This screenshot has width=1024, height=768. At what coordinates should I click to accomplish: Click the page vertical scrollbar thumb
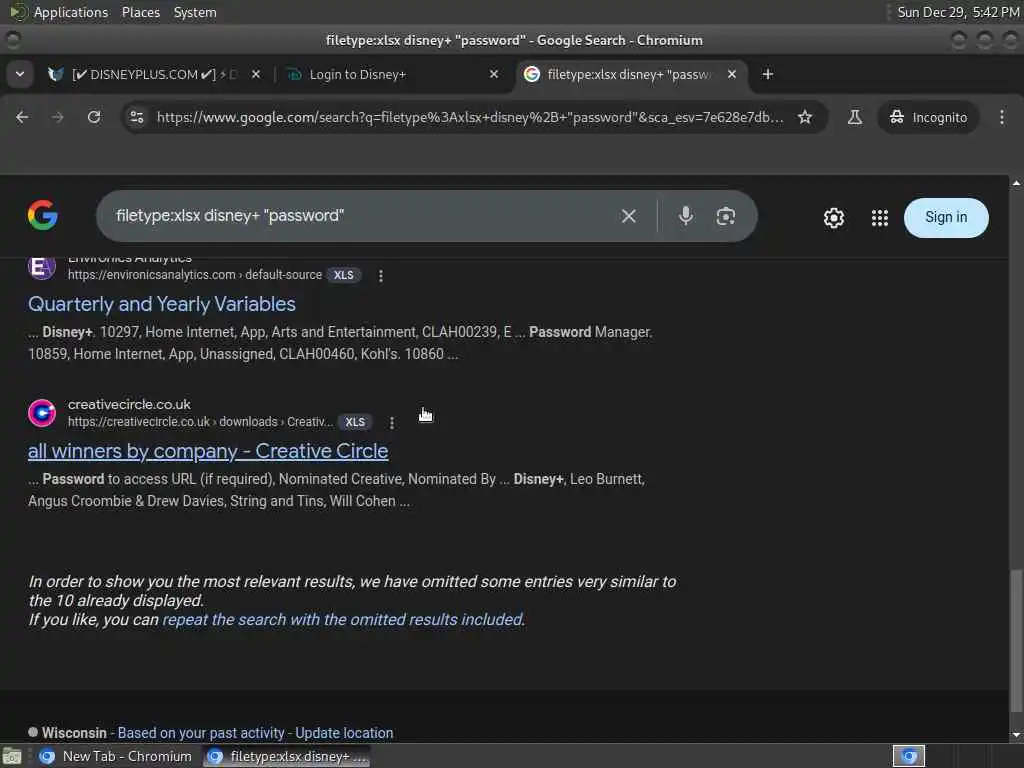click(1016, 642)
